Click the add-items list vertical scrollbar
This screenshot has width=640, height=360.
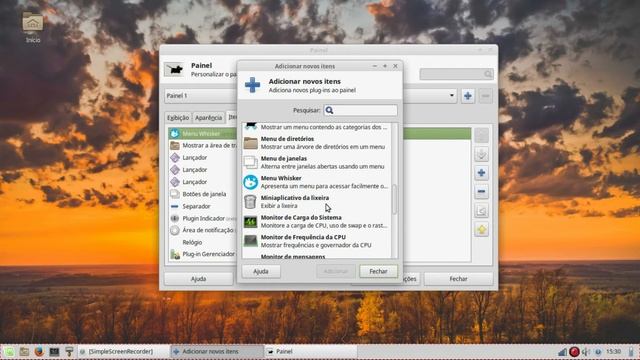point(394,199)
